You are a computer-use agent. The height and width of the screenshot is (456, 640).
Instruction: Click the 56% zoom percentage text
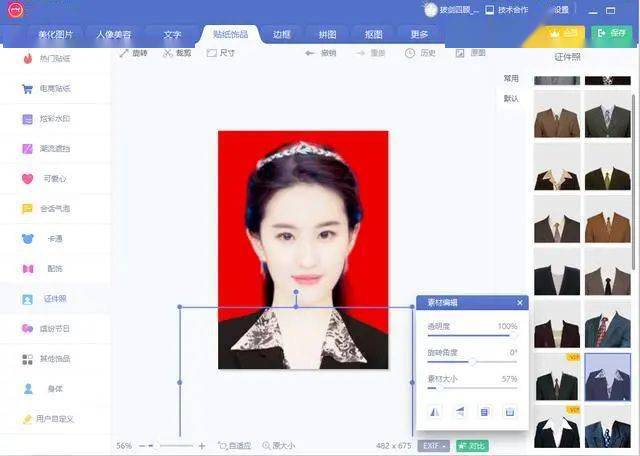tap(124, 446)
